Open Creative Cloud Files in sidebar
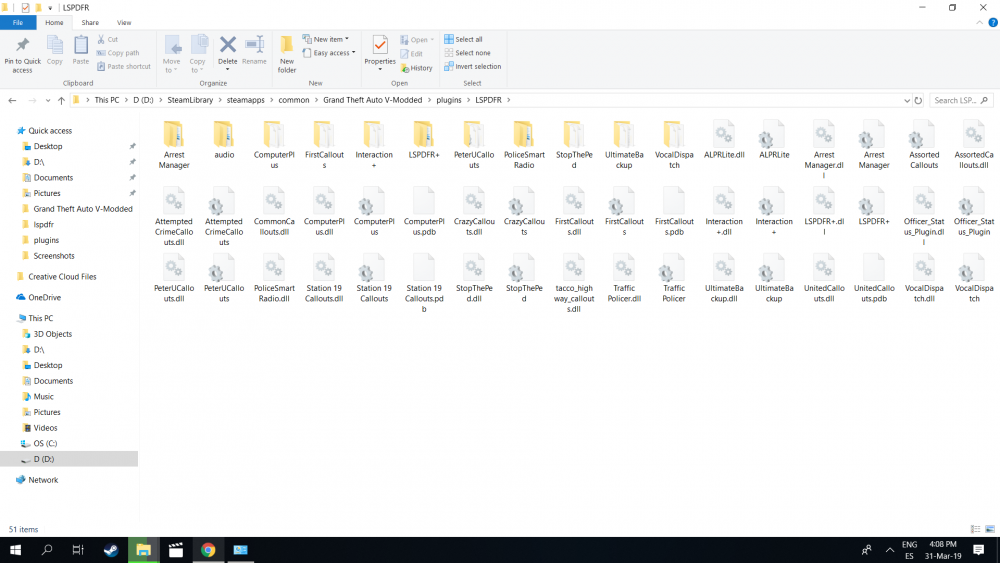 [x=62, y=277]
